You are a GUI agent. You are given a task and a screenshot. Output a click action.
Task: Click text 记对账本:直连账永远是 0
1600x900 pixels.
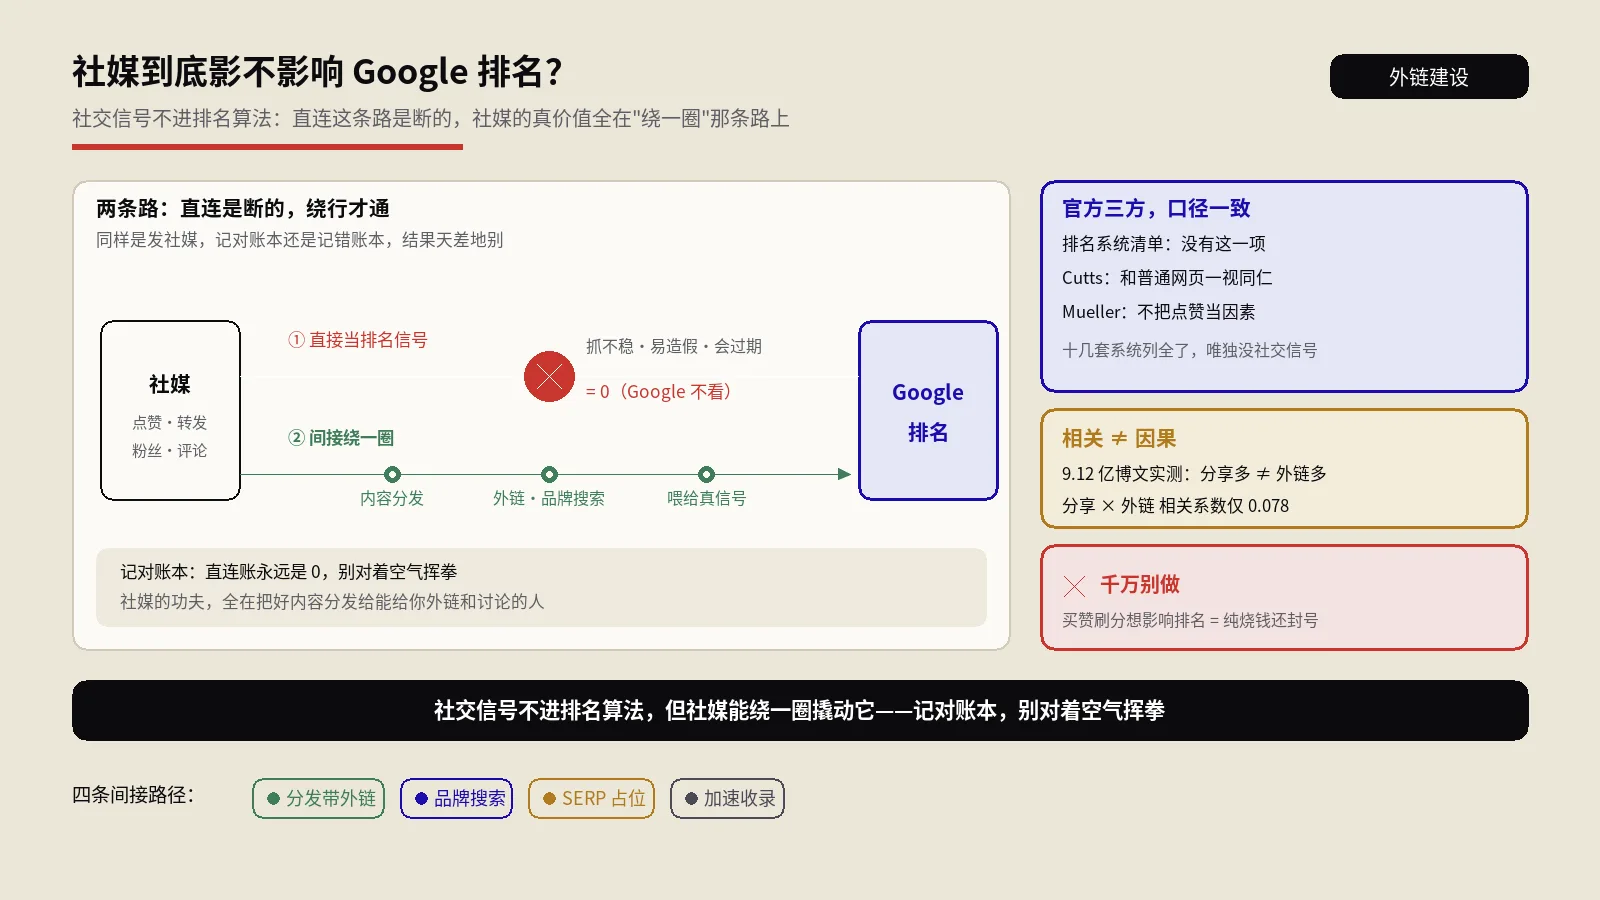(289, 572)
